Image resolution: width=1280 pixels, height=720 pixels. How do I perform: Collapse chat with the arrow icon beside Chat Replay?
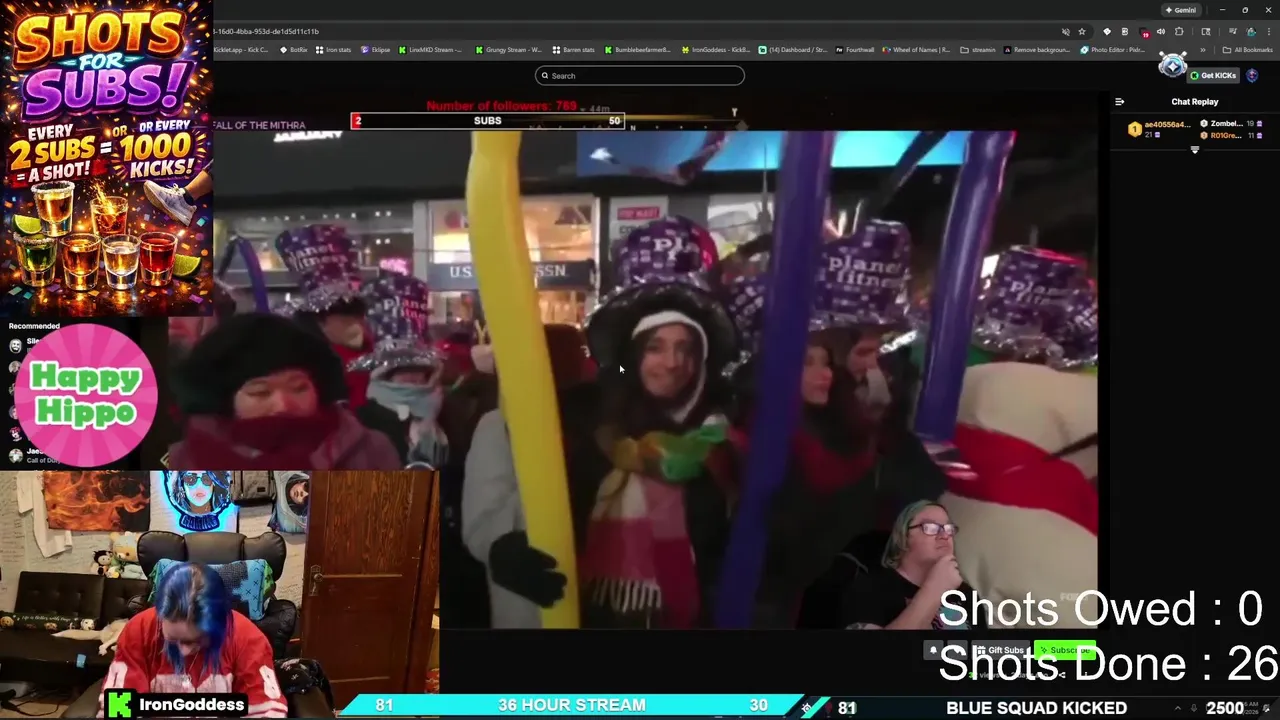1119,102
